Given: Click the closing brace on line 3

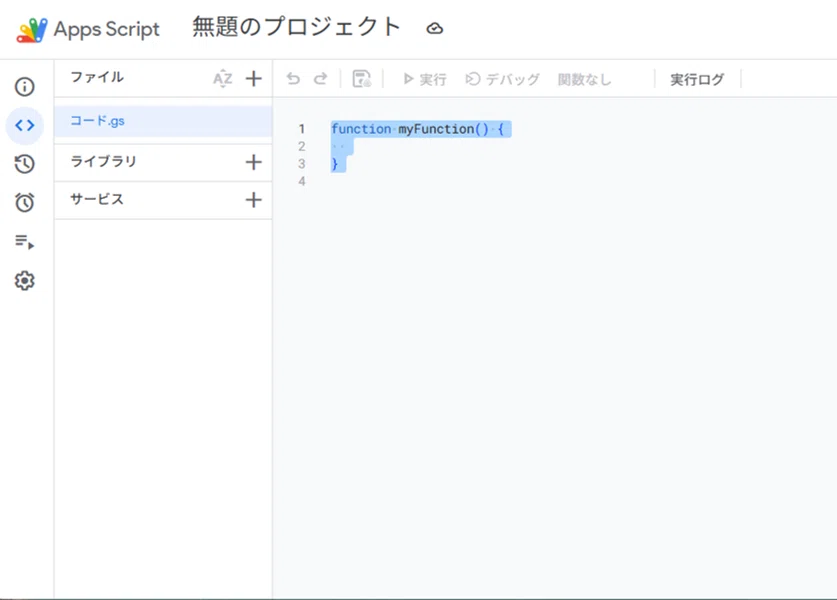Looking at the screenshot, I should click(x=335, y=164).
